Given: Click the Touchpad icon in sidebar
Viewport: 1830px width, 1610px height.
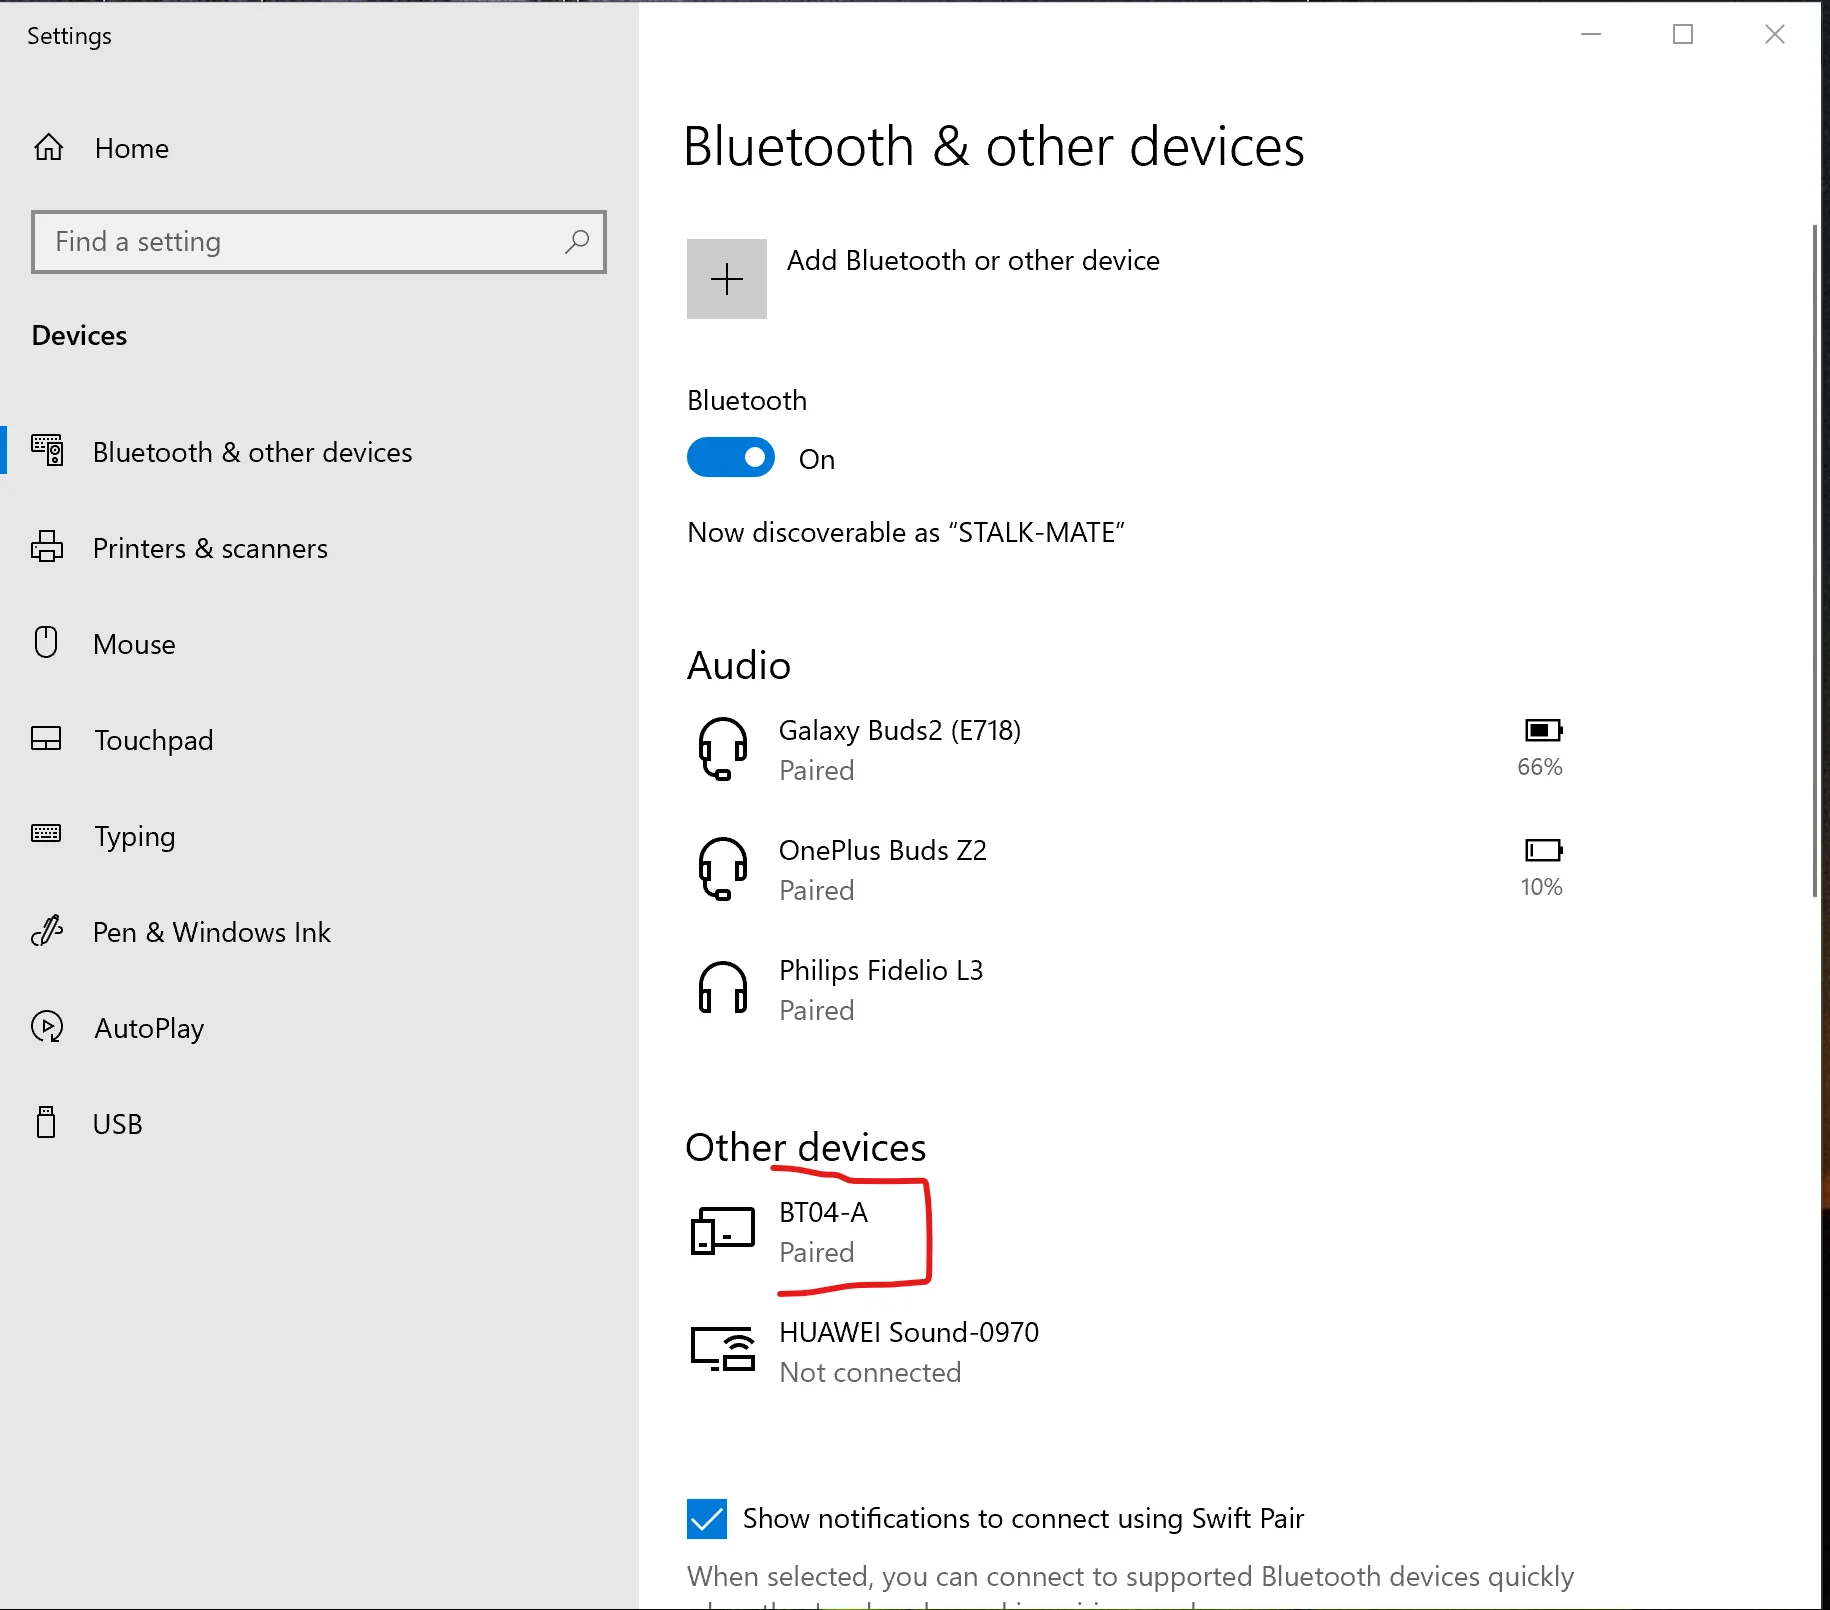Looking at the screenshot, I should (46, 739).
